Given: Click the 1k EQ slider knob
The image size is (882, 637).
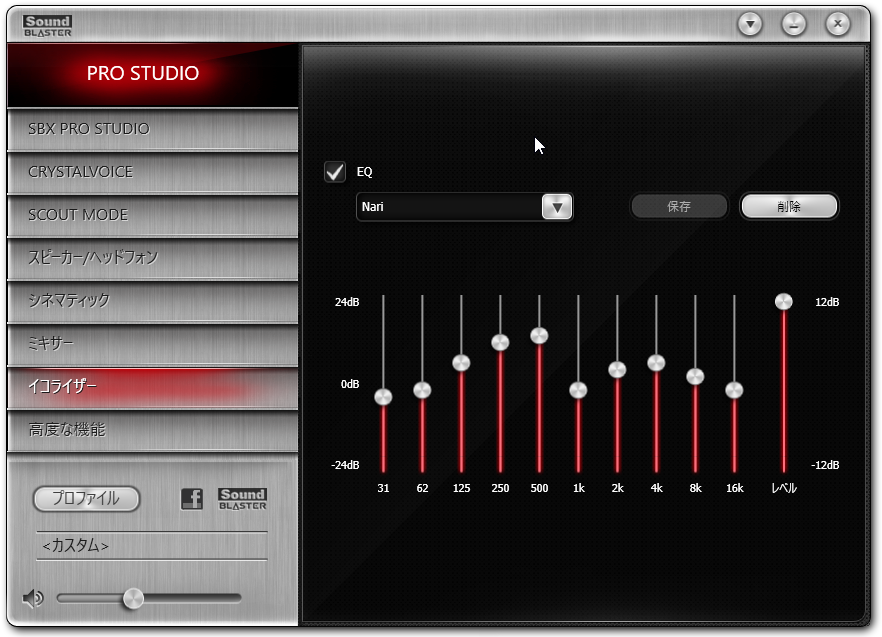Looking at the screenshot, I should tap(578, 390).
